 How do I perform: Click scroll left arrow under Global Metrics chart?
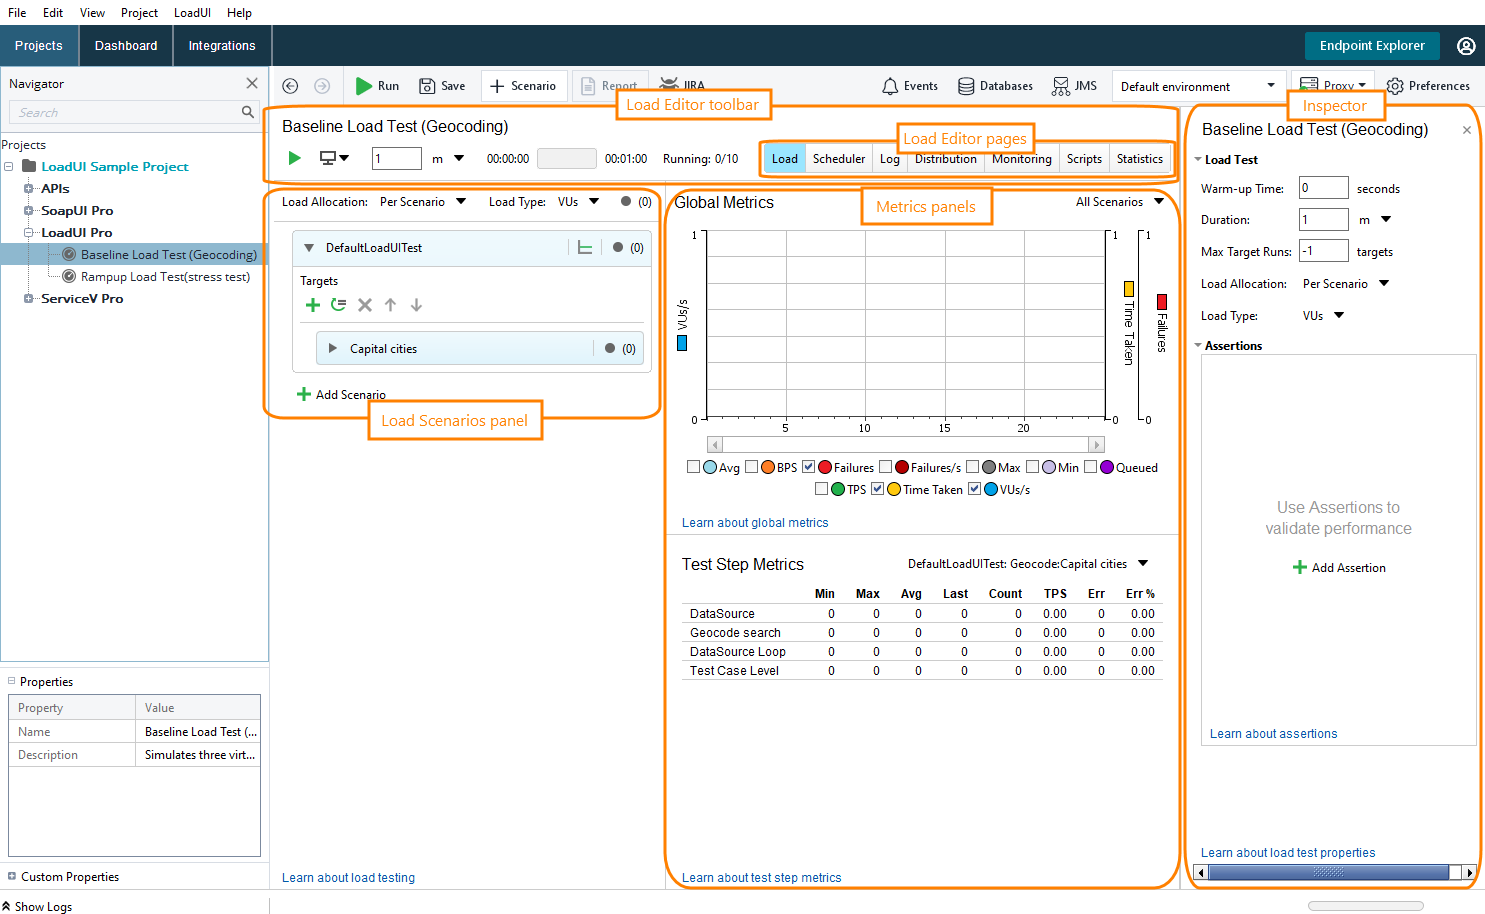point(715,445)
